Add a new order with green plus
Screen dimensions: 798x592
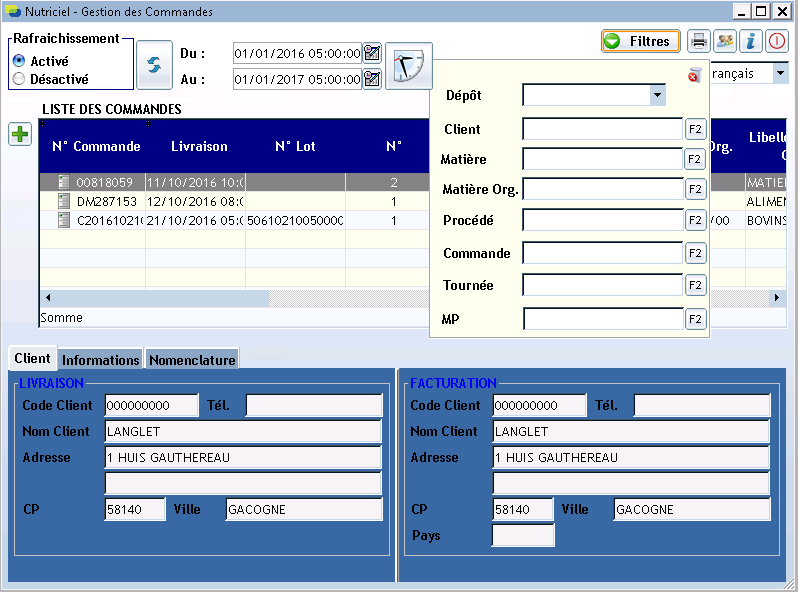20,135
